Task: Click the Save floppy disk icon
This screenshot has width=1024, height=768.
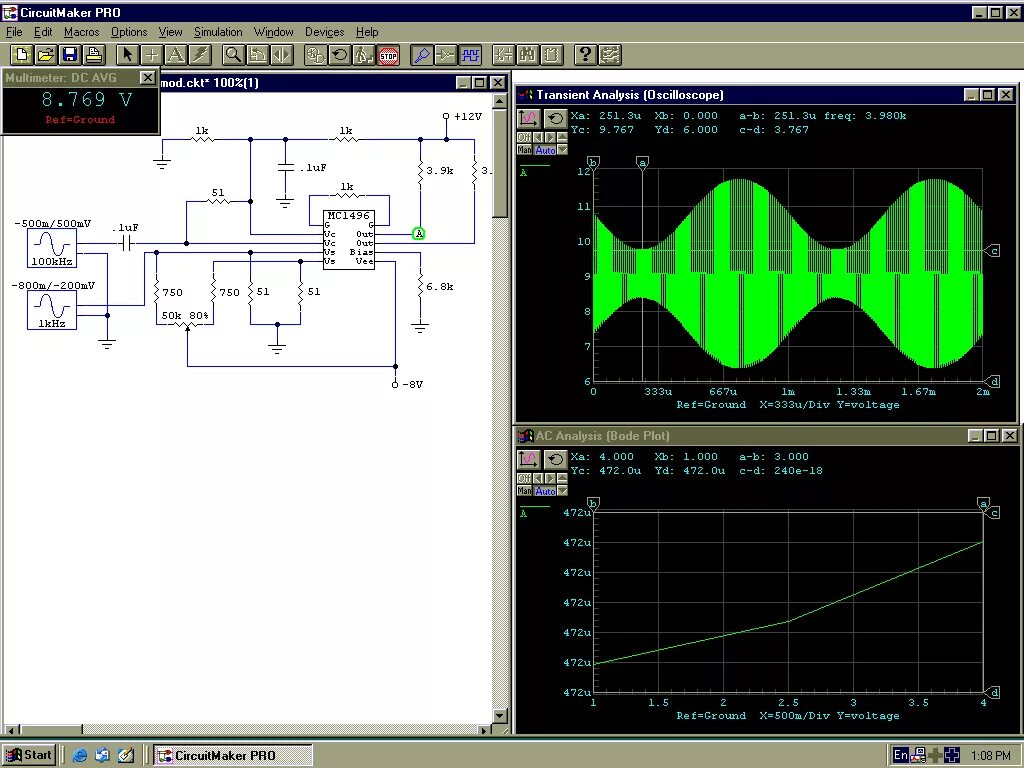Action: (70, 55)
